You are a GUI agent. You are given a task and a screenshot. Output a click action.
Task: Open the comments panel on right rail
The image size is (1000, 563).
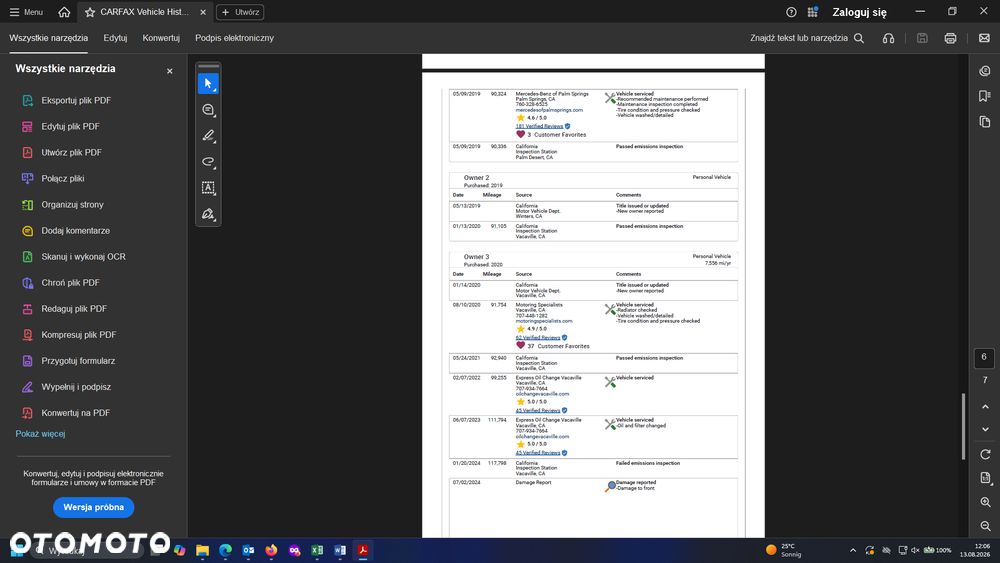pos(985,71)
